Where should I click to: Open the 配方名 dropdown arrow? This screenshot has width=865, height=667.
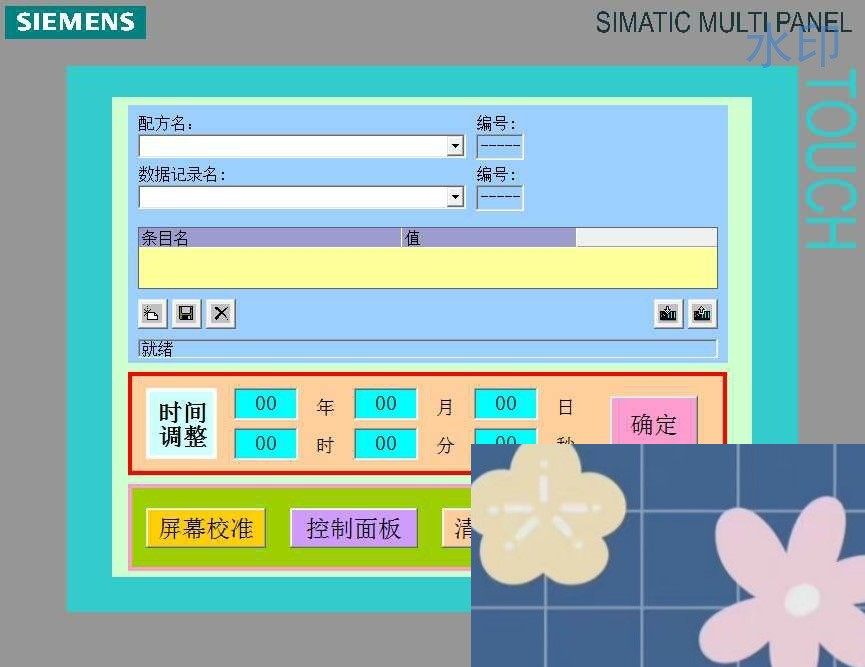455,146
